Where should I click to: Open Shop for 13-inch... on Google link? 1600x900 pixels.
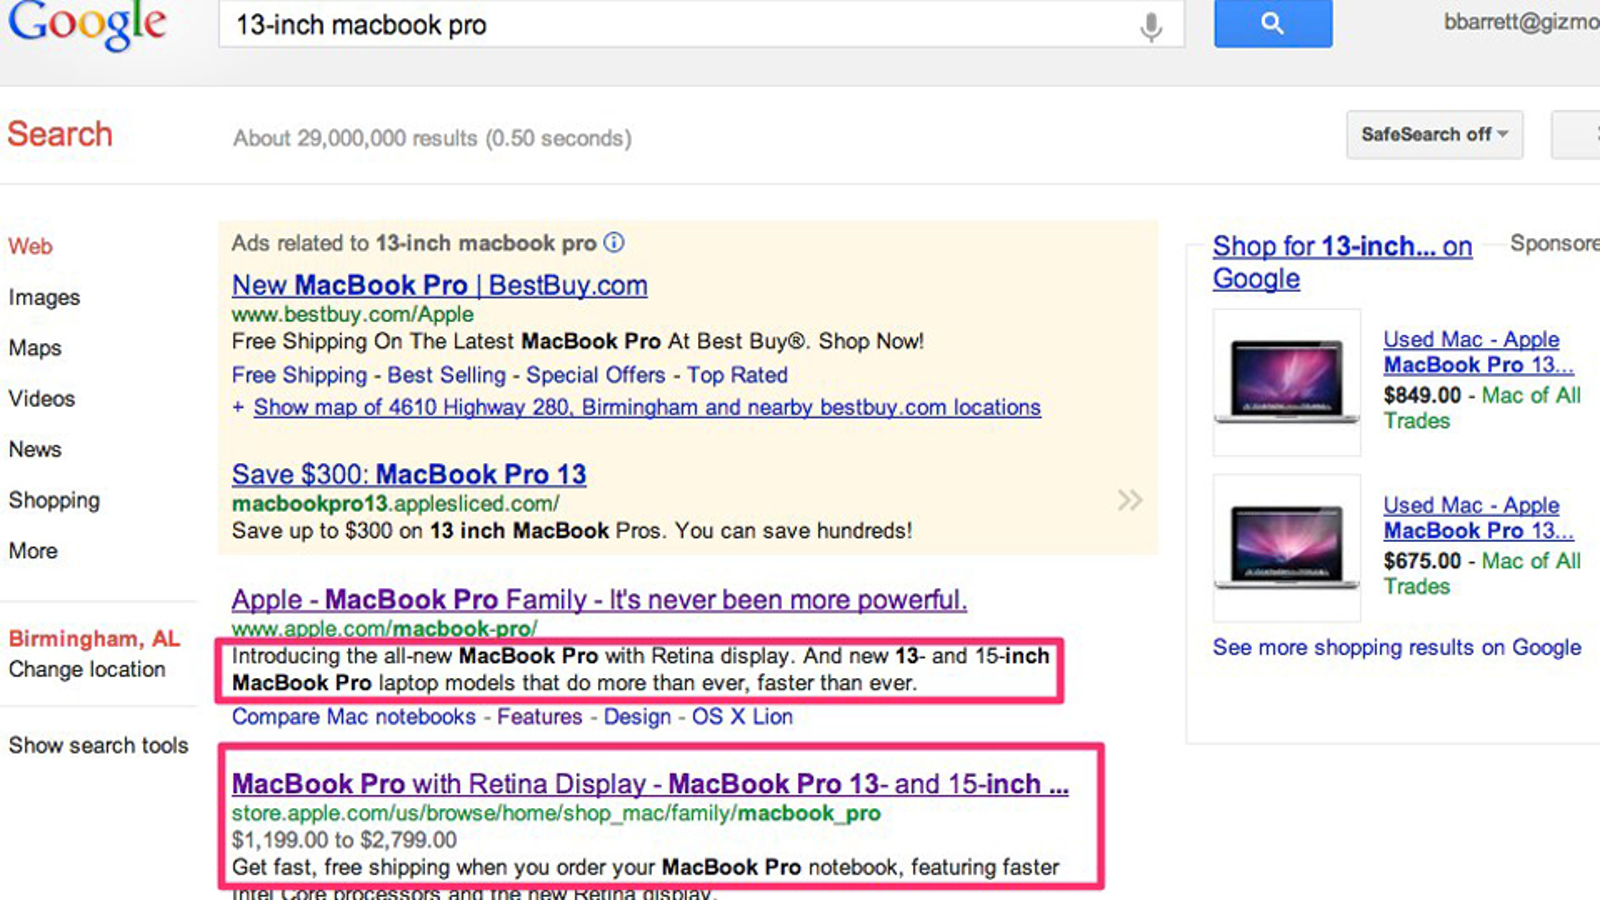pos(1342,262)
